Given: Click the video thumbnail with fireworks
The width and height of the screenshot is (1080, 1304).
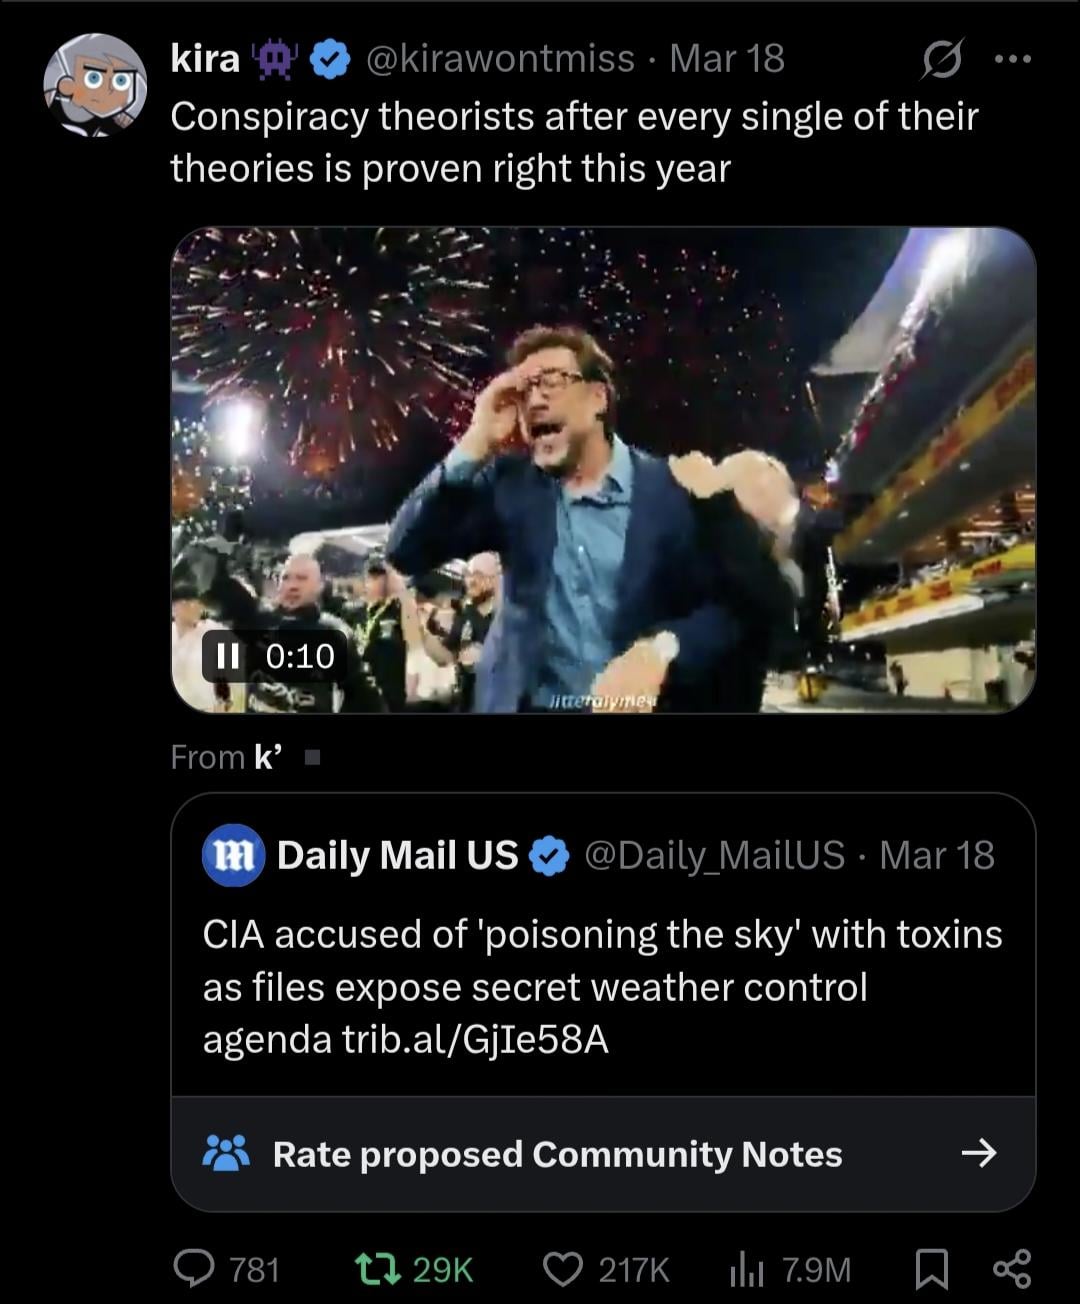Looking at the screenshot, I should coord(603,470).
